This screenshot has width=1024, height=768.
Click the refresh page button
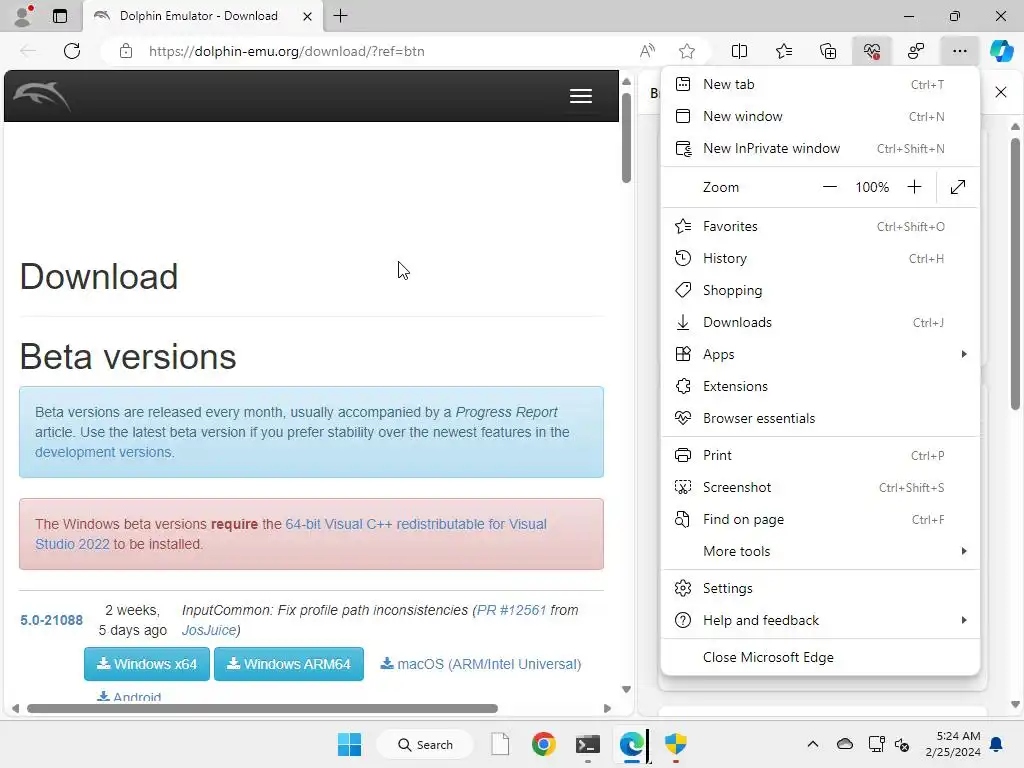72,51
